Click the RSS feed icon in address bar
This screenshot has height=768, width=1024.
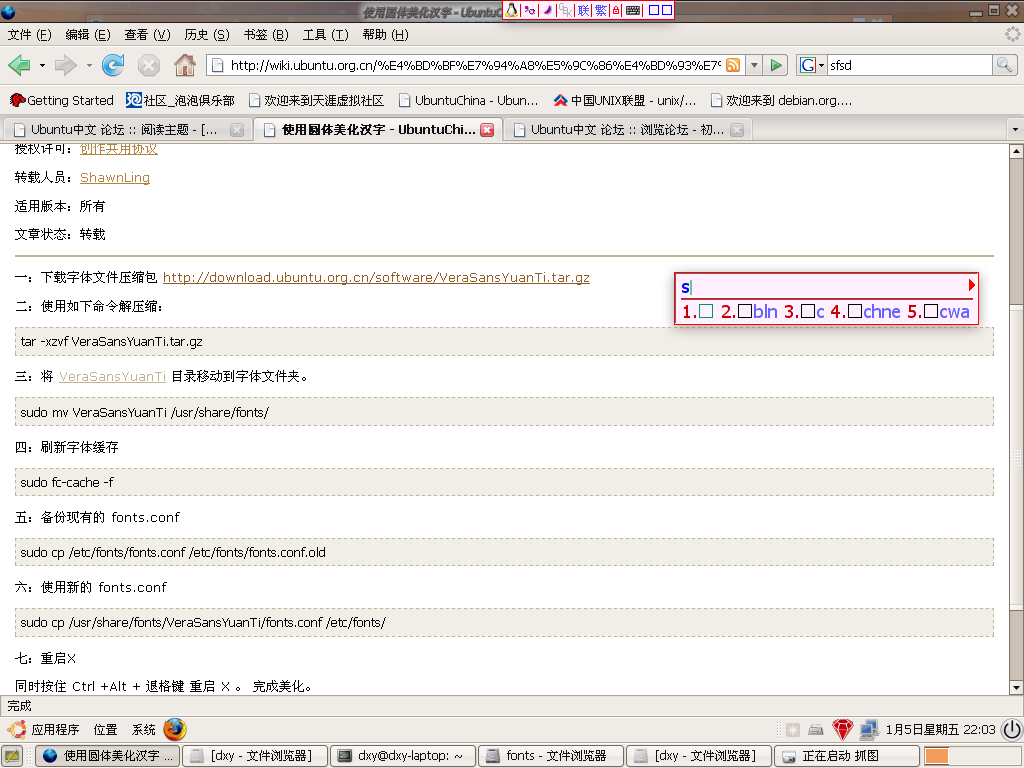click(x=733, y=65)
